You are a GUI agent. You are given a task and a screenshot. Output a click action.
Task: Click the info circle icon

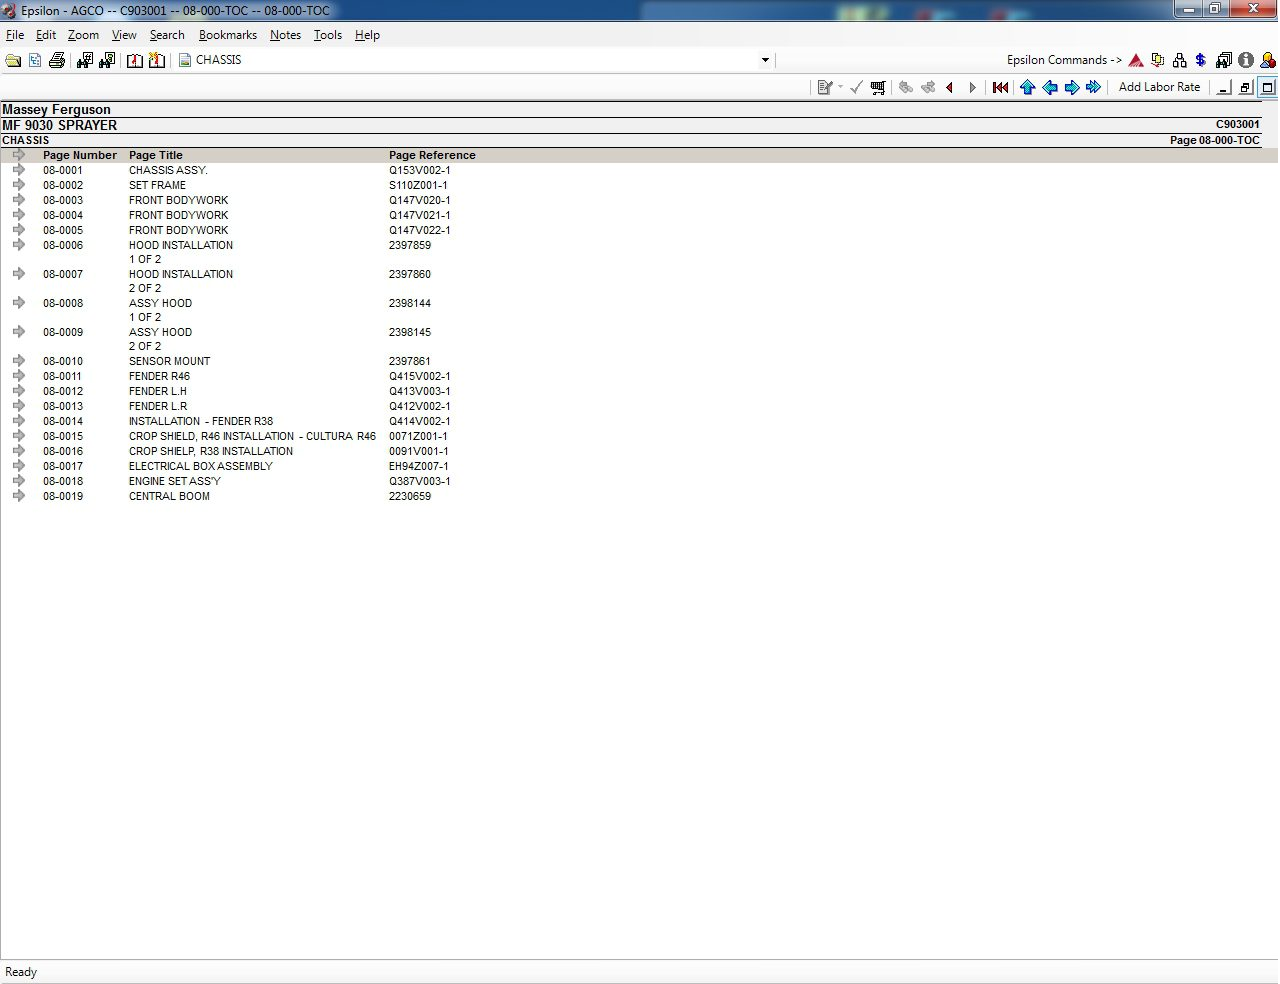coord(1246,61)
